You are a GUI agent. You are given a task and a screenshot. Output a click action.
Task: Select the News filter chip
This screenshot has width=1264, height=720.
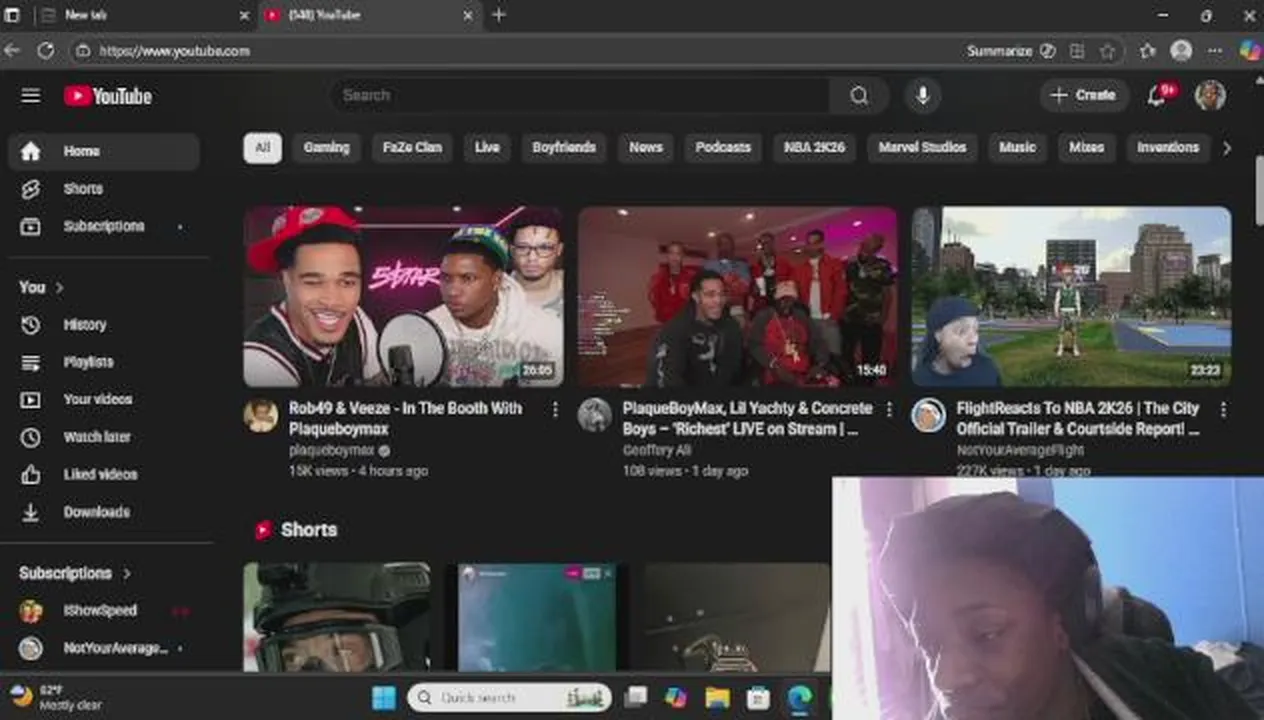646,148
